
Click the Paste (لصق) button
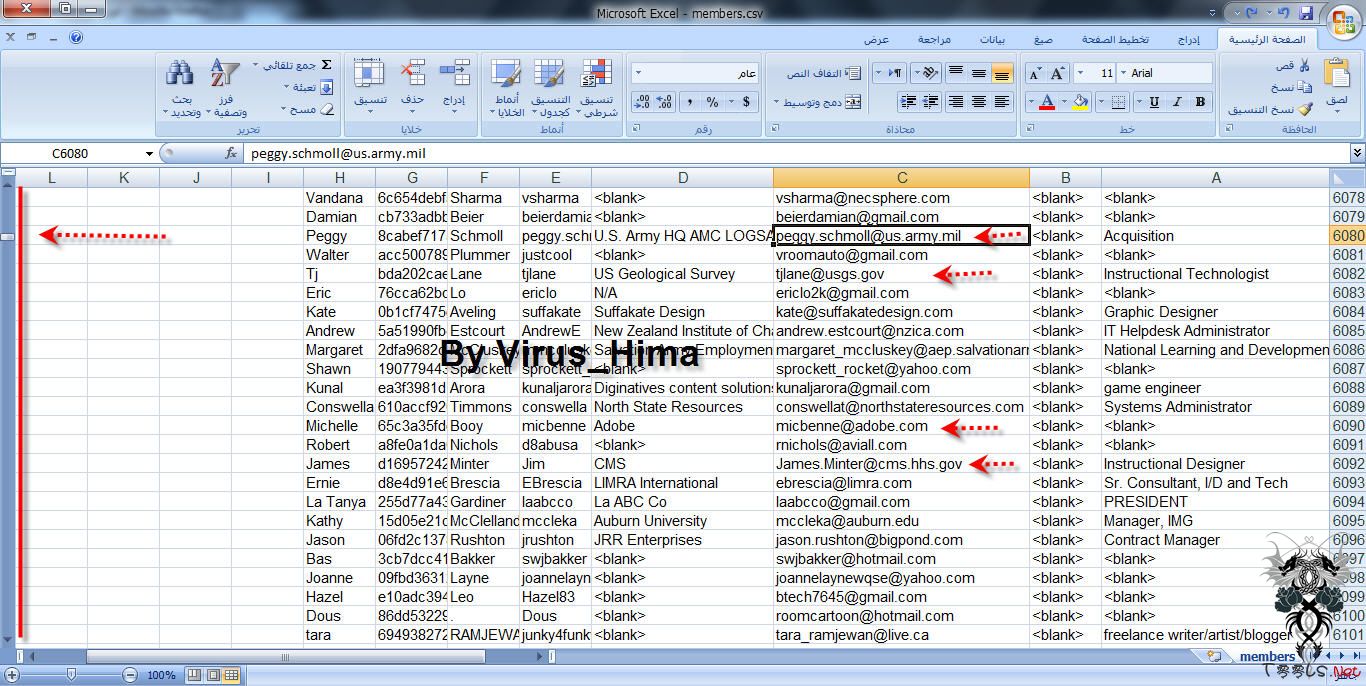click(1336, 77)
